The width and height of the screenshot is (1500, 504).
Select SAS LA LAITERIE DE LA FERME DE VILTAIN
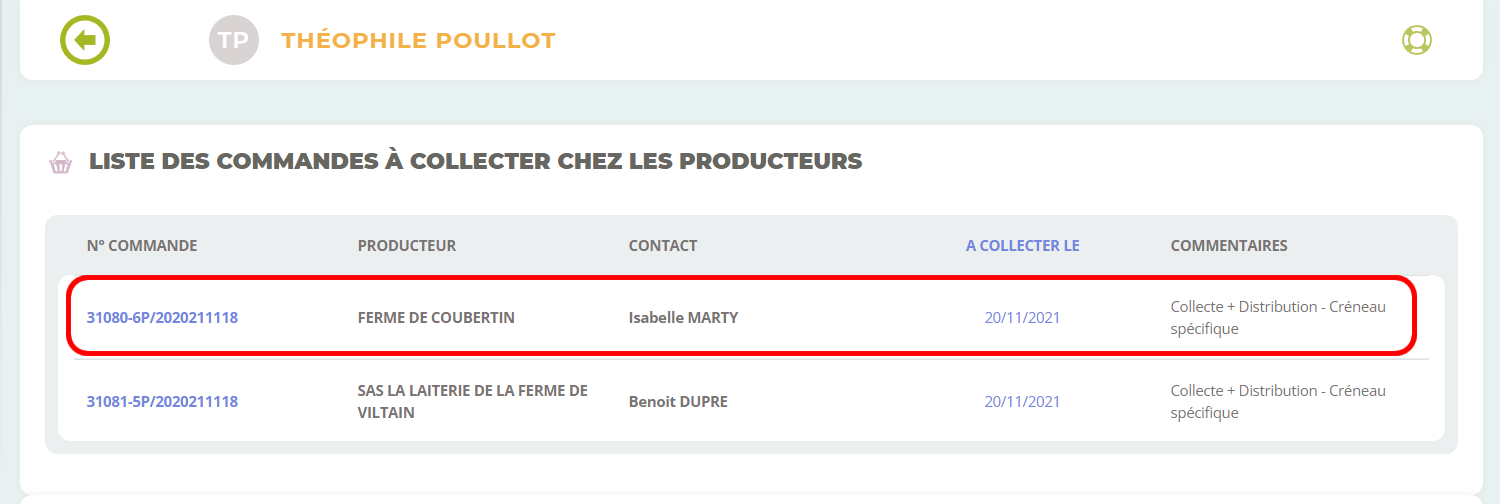click(472, 401)
